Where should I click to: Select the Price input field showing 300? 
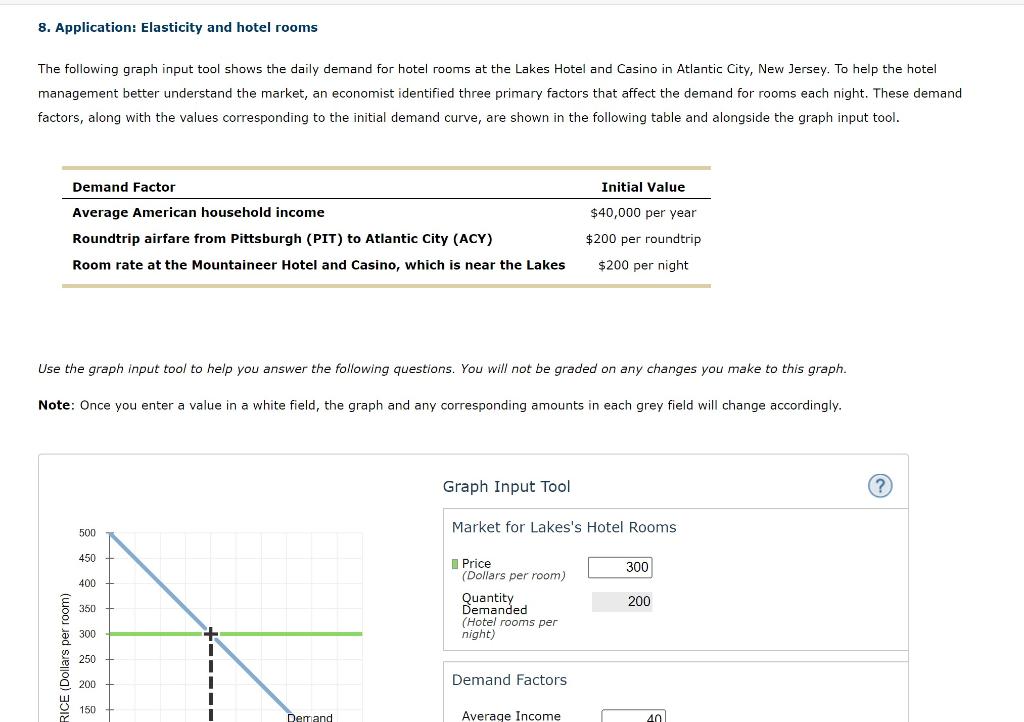622,566
